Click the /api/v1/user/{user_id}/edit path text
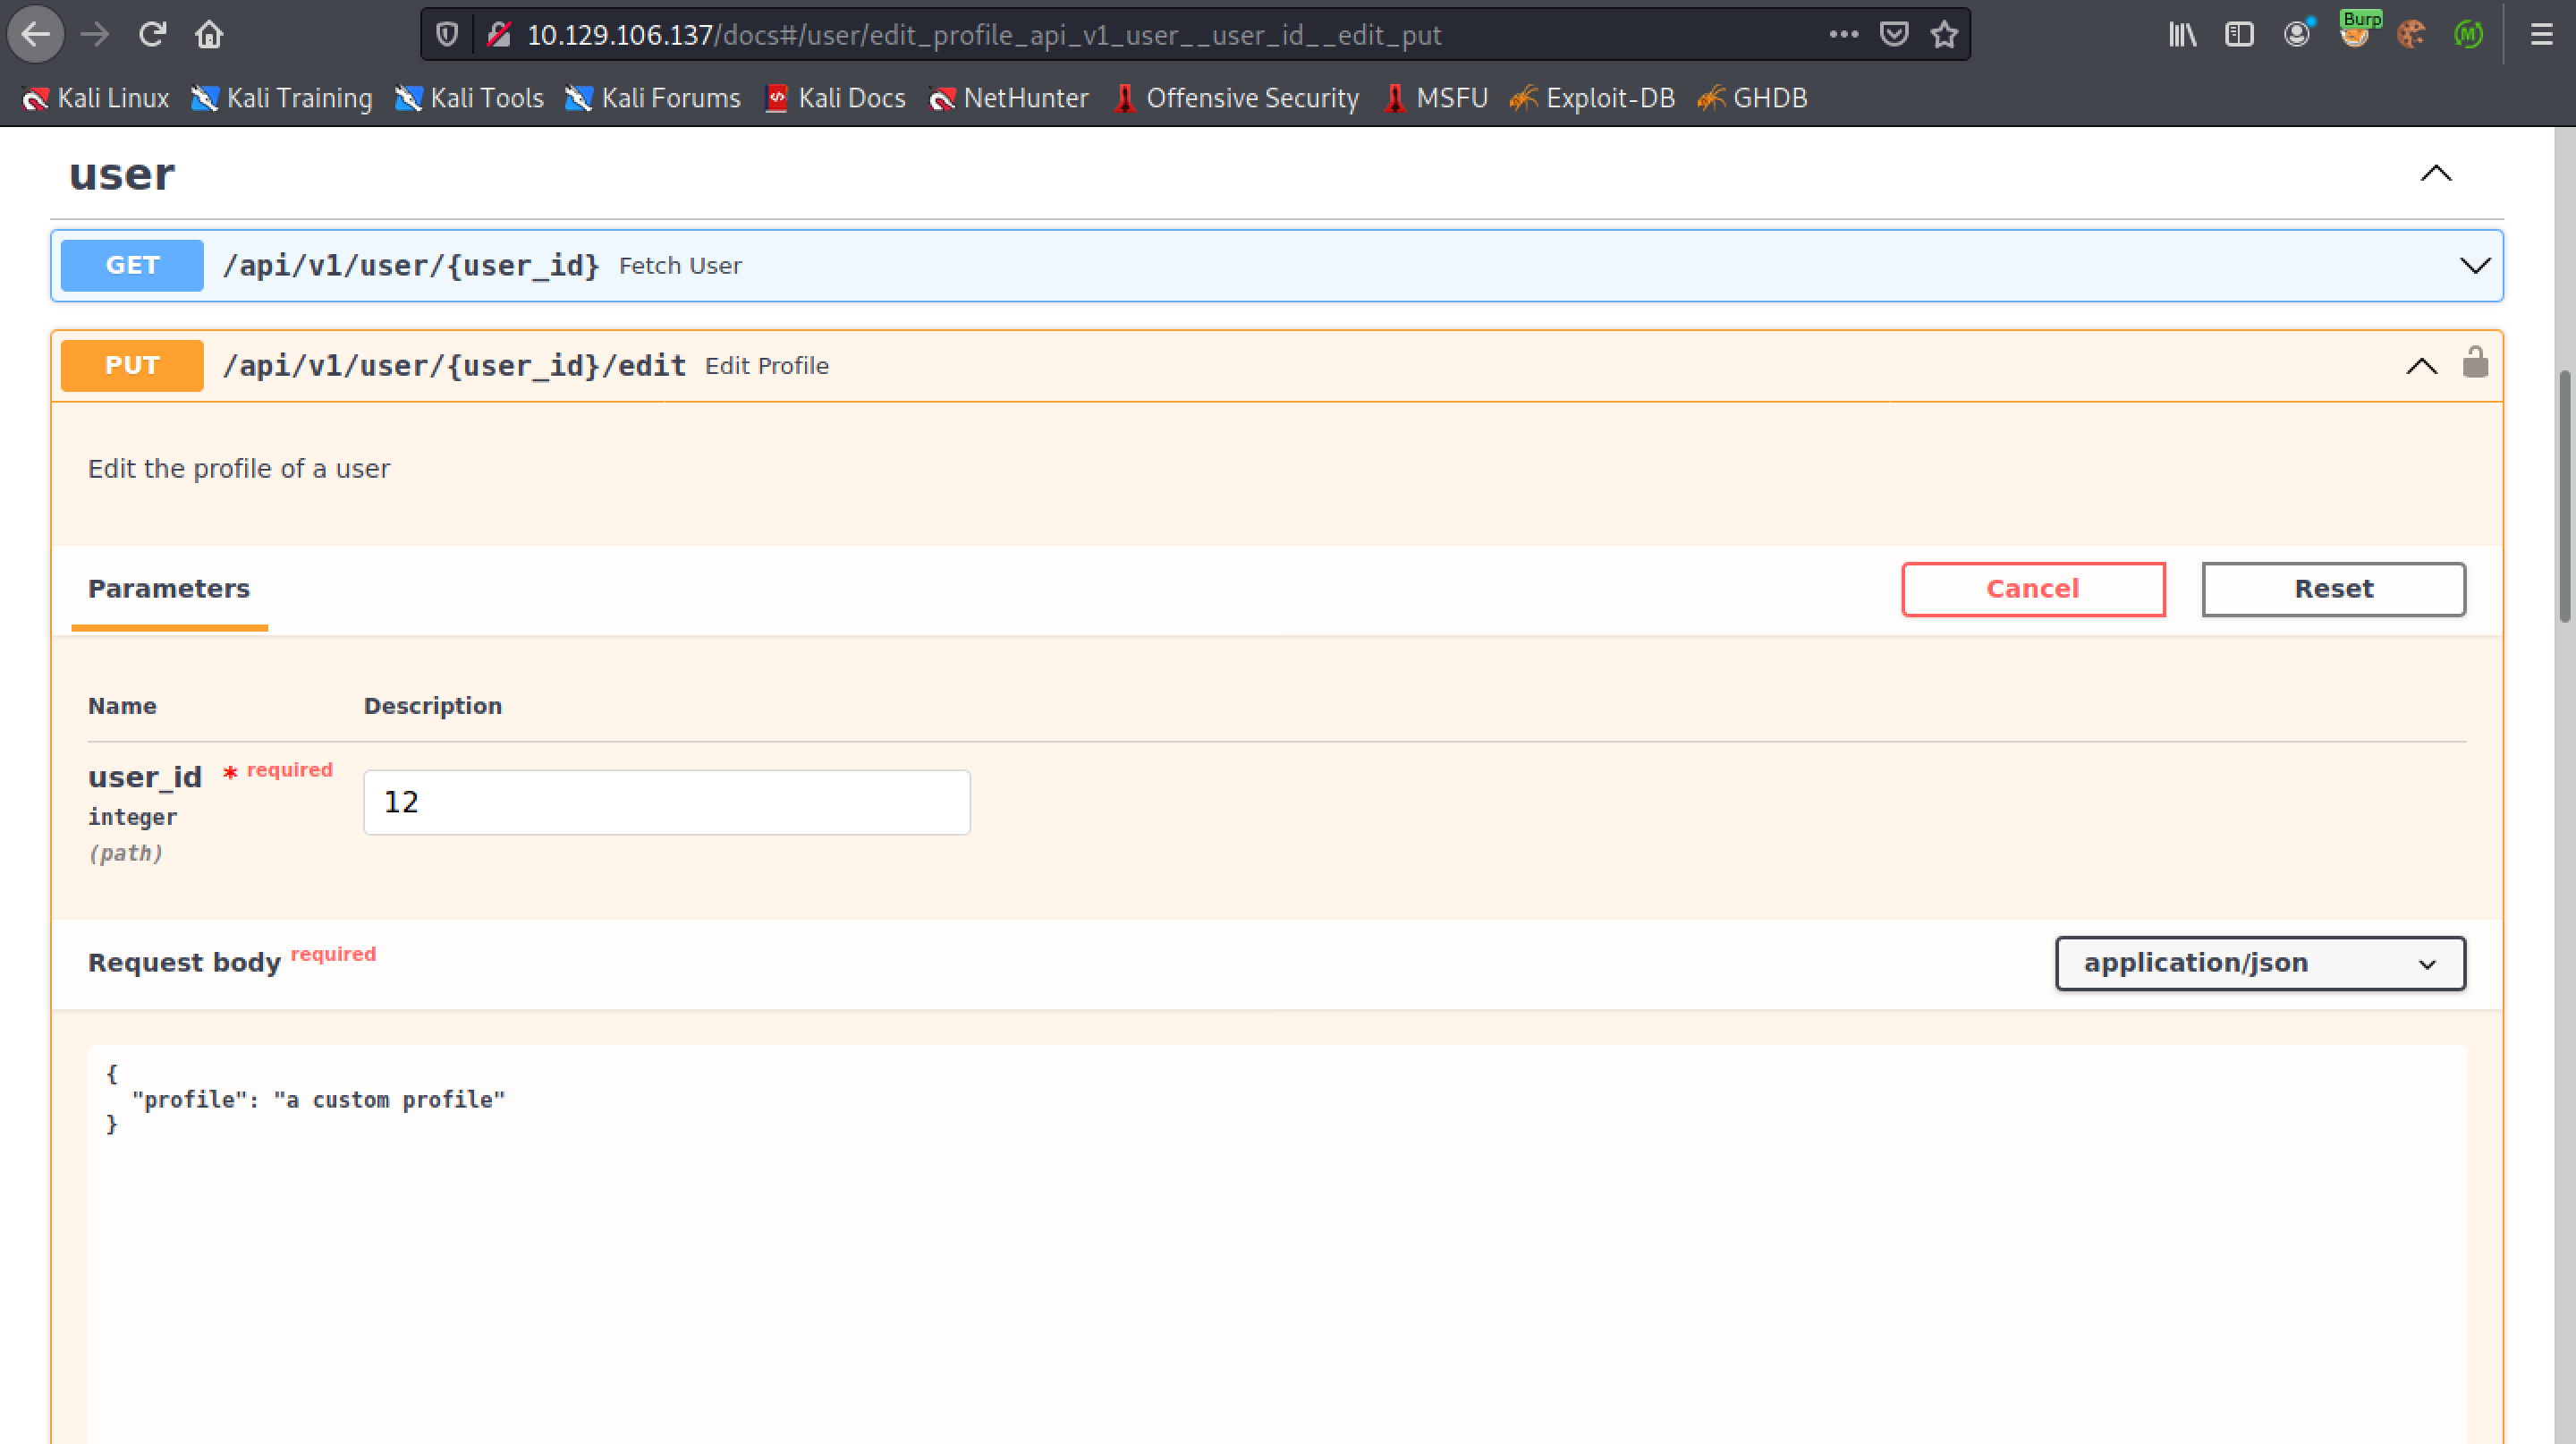The height and width of the screenshot is (1444, 2576). pyautogui.click(x=454, y=366)
